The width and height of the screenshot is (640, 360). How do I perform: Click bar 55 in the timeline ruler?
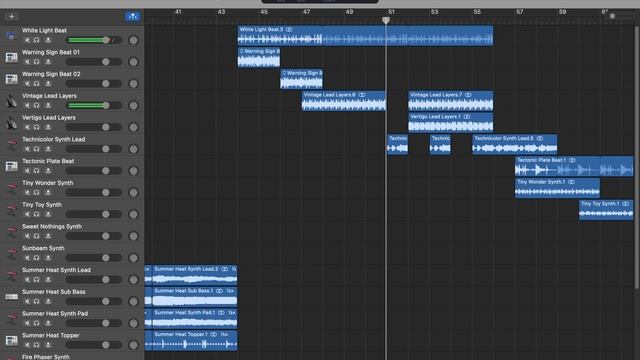point(477,12)
